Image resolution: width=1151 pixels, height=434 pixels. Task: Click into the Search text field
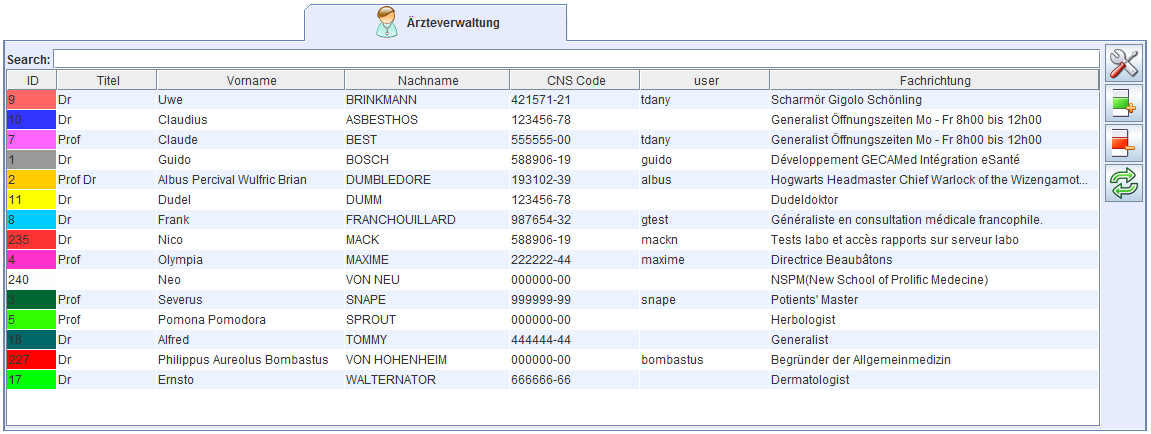(x=575, y=59)
